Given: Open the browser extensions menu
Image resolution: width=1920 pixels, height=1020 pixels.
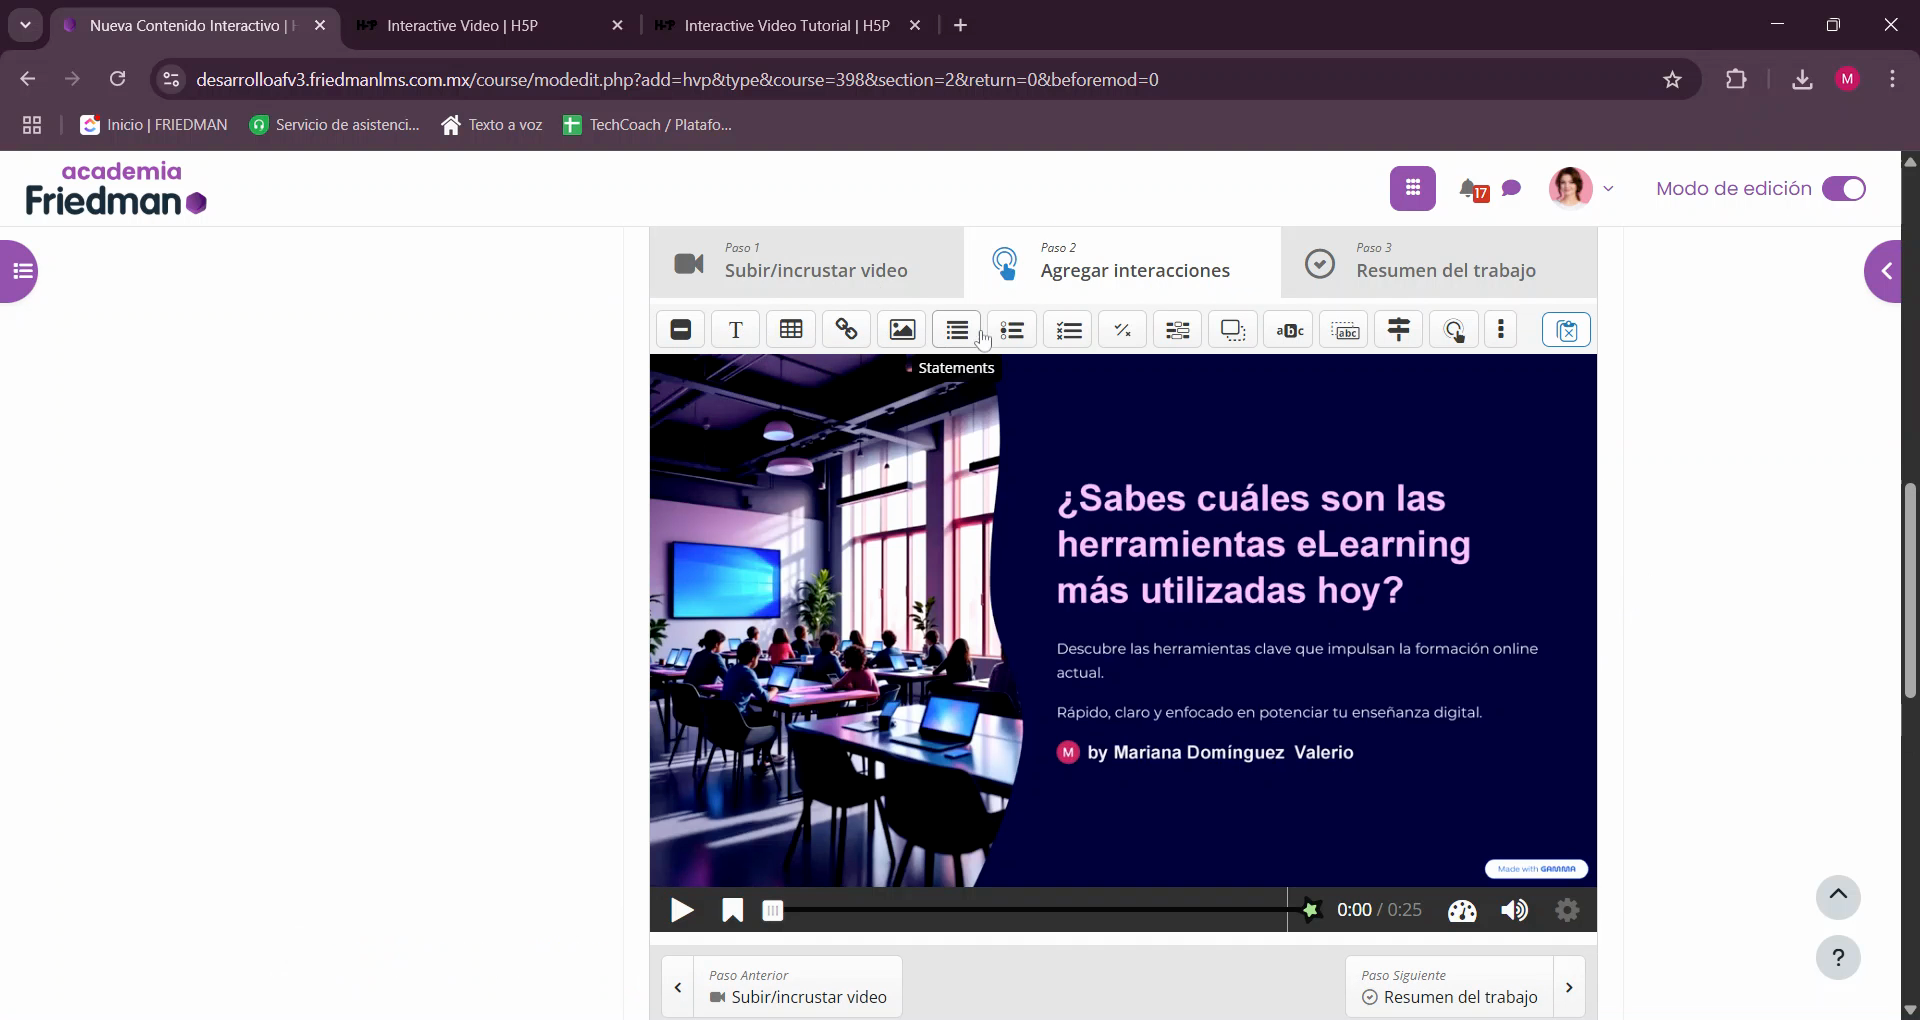Looking at the screenshot, I should coord(1736,79).
